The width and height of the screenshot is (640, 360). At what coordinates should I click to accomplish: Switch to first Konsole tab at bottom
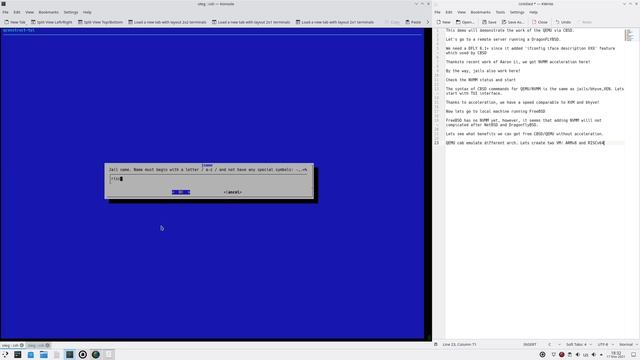[x=12, y=345]
